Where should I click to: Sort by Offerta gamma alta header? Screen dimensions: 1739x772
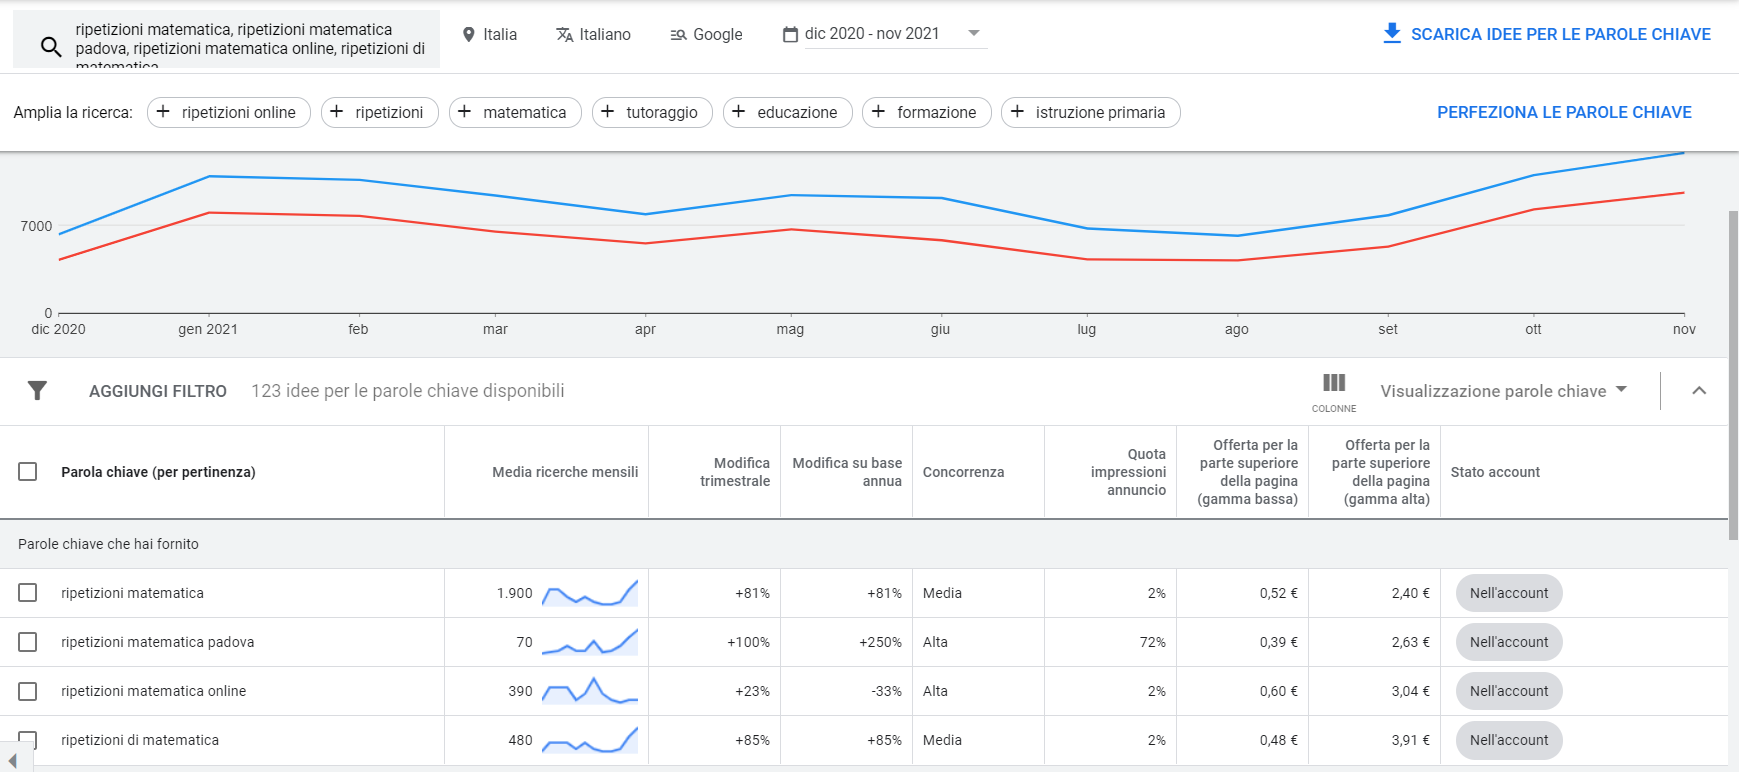[1380, 472]
